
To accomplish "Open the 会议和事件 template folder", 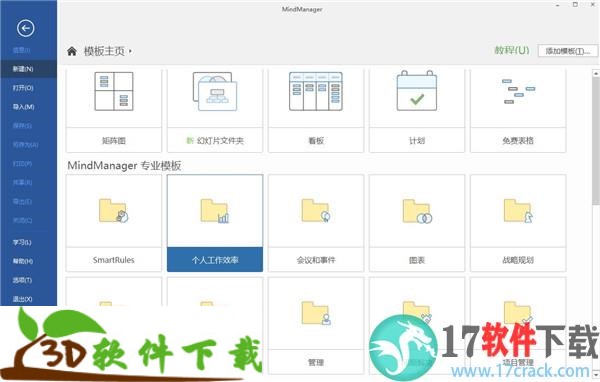I will pyautogui.click(x=316, y=223).
